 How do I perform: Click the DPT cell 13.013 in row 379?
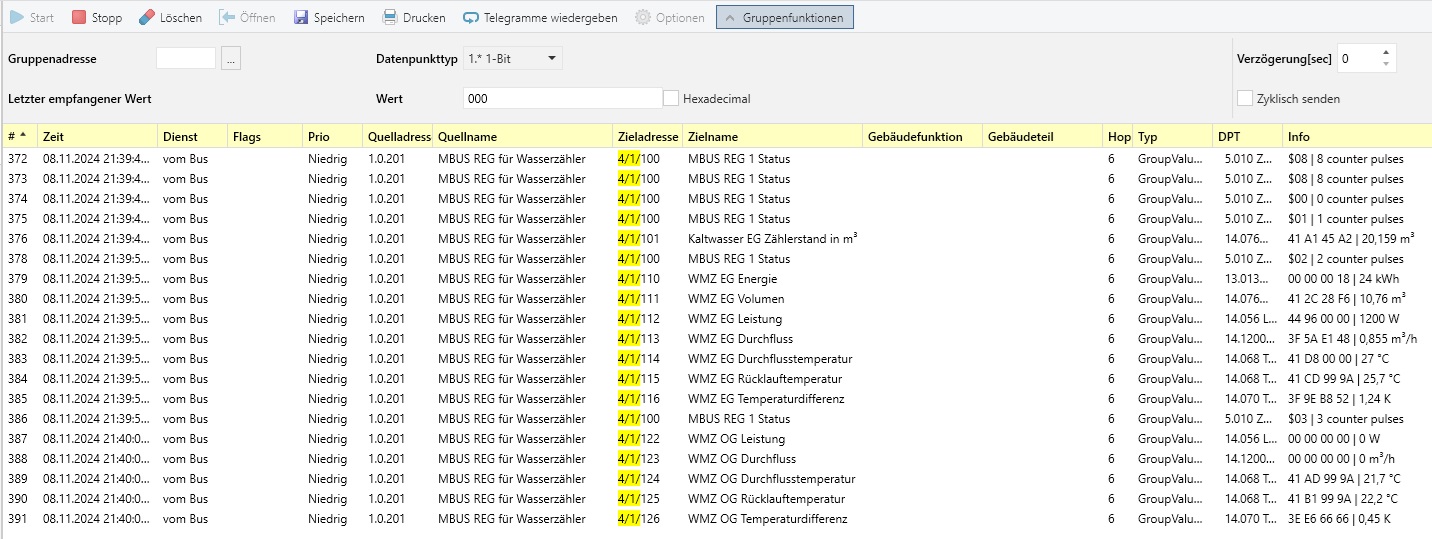1247,279
